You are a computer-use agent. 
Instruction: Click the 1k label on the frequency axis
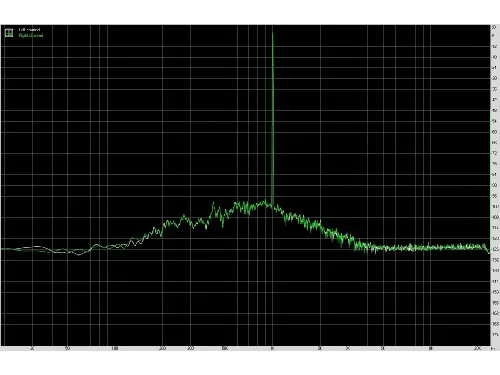coord(272,349)
